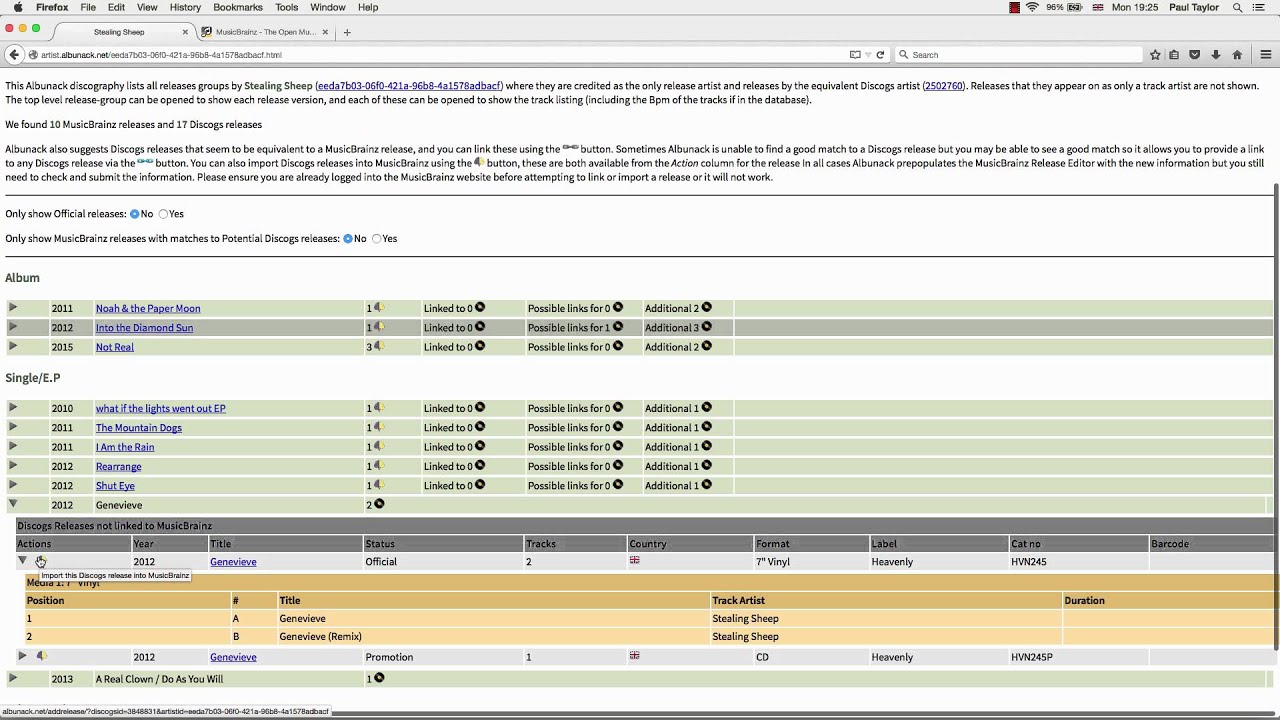Select the Stealing Sheep tab
This screenshot has height=720, width=1280.
click(x=119, y=32)
